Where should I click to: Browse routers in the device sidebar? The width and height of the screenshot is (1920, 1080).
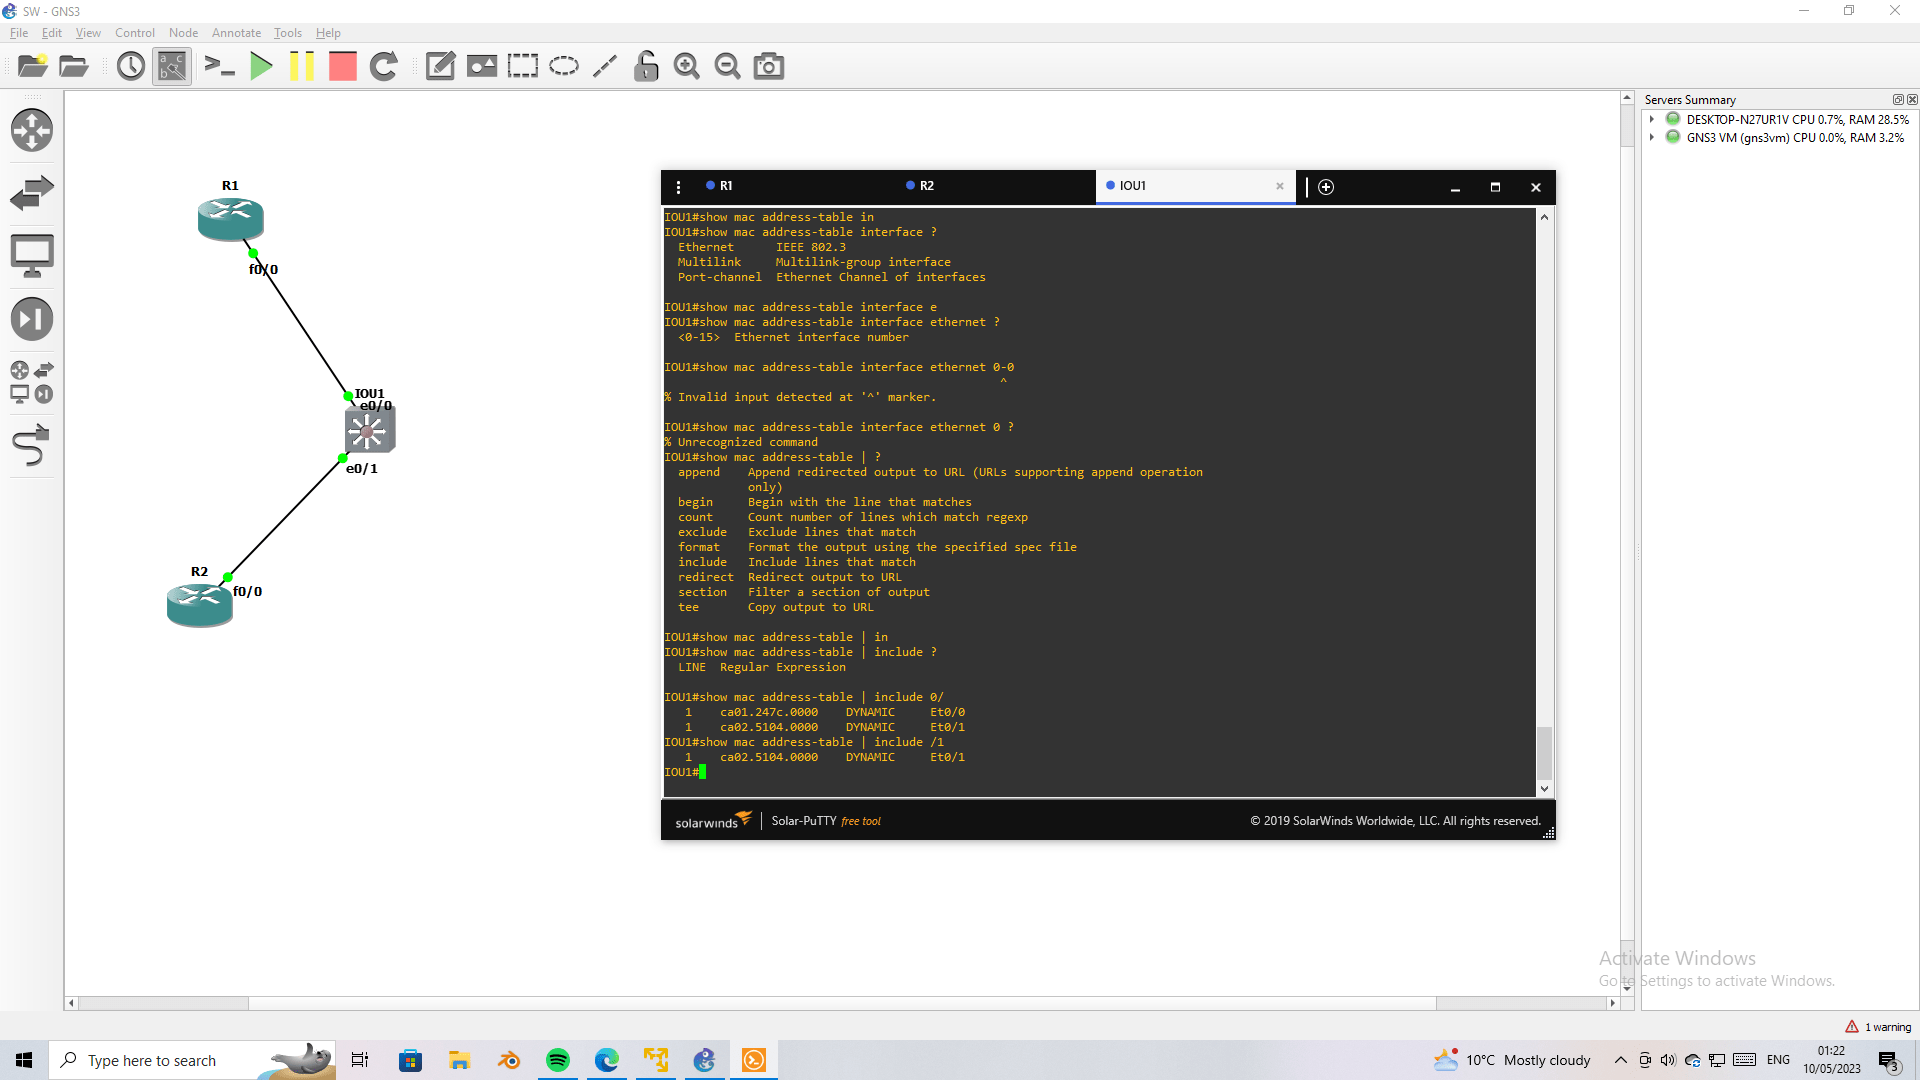[x=32, y=130]
